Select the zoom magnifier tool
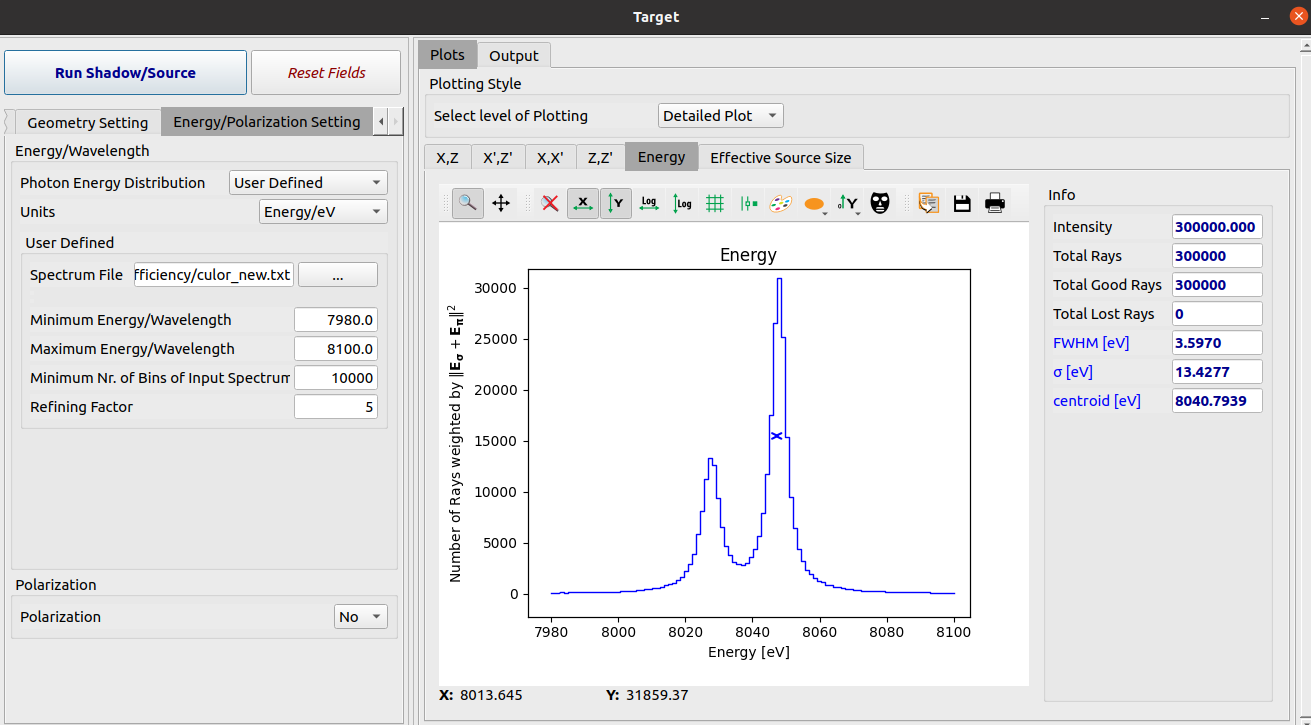The width and height of the screenshot is (1311, 725). pyautogui.click(x=467, y=203)
